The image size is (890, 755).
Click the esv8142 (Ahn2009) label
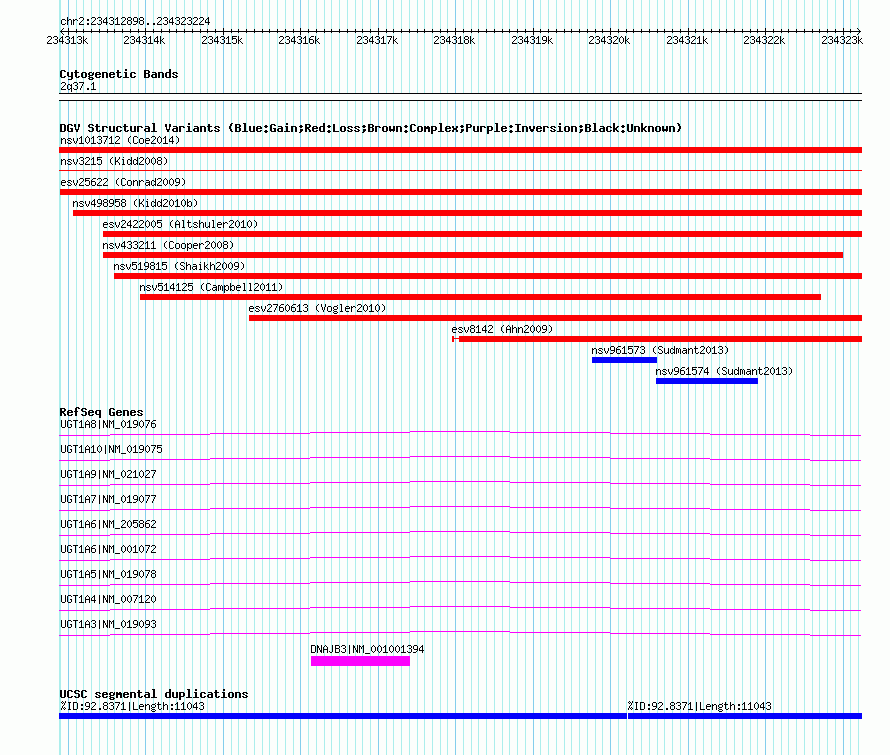click(502, 329)
